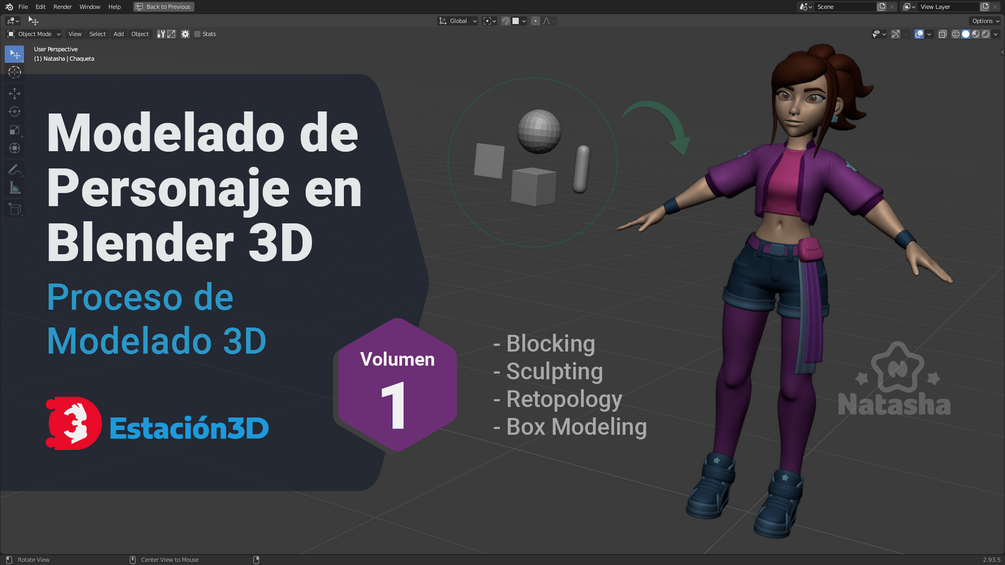Switch to Solid shading
The image size is (1005, 565).
965,34
